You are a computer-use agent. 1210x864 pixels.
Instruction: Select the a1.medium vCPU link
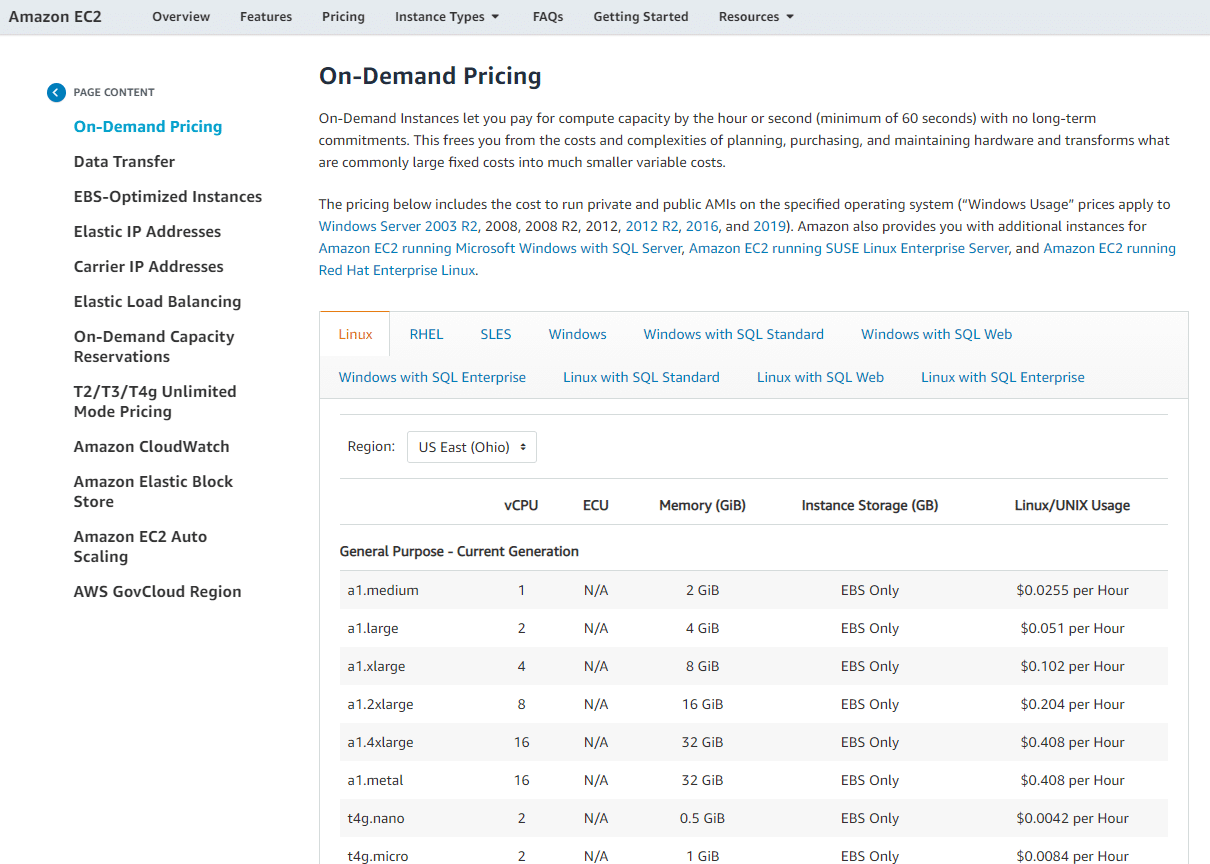(521, 590)
